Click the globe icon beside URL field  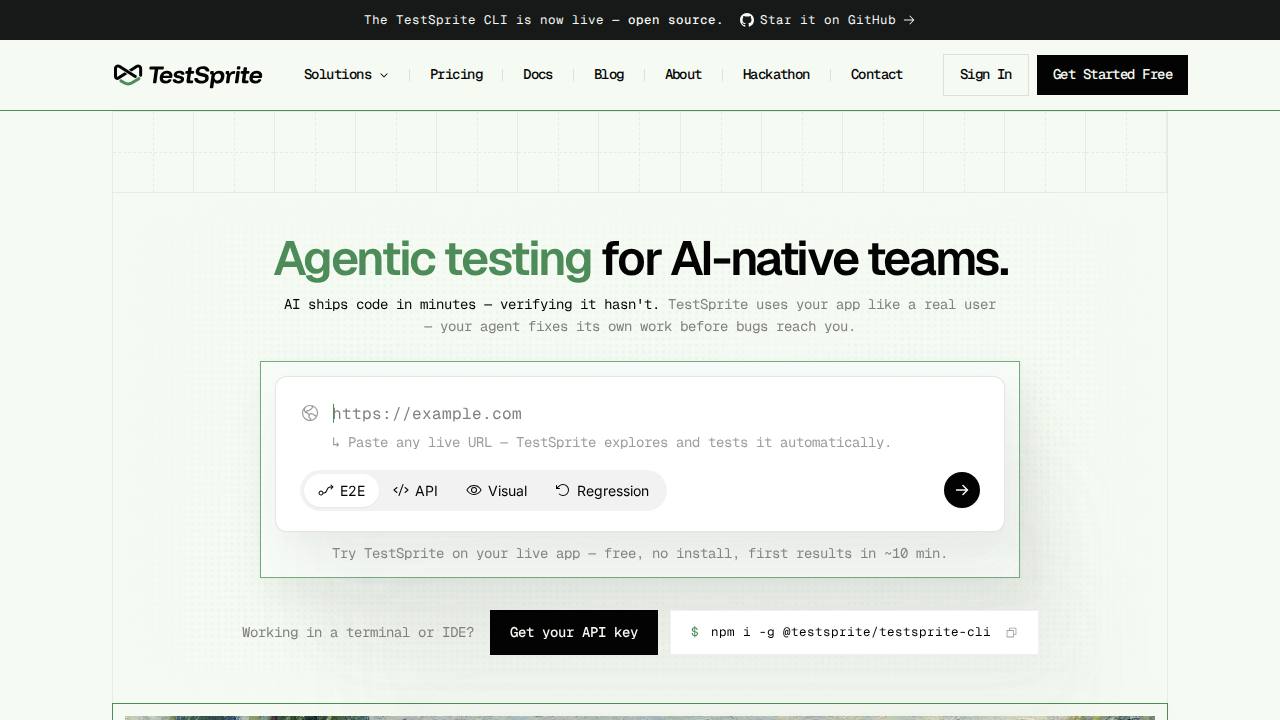[310, 413]
